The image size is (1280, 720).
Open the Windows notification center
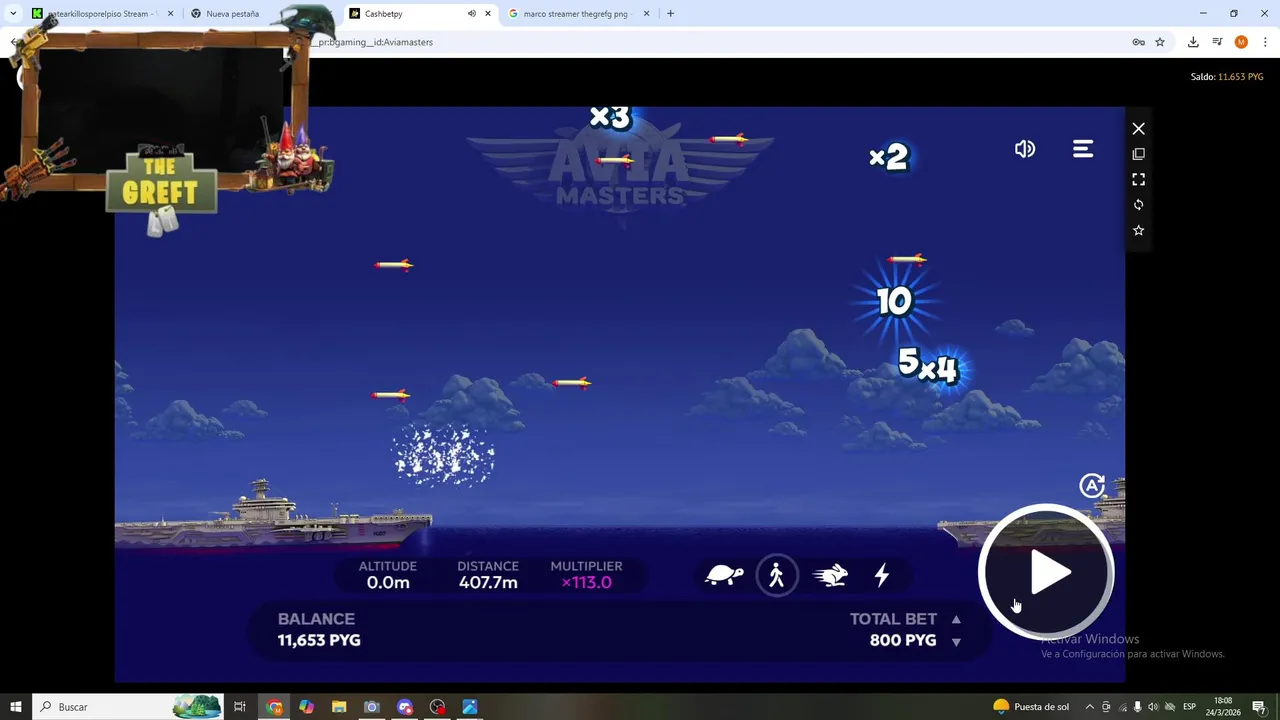[x=1261, y=707]
